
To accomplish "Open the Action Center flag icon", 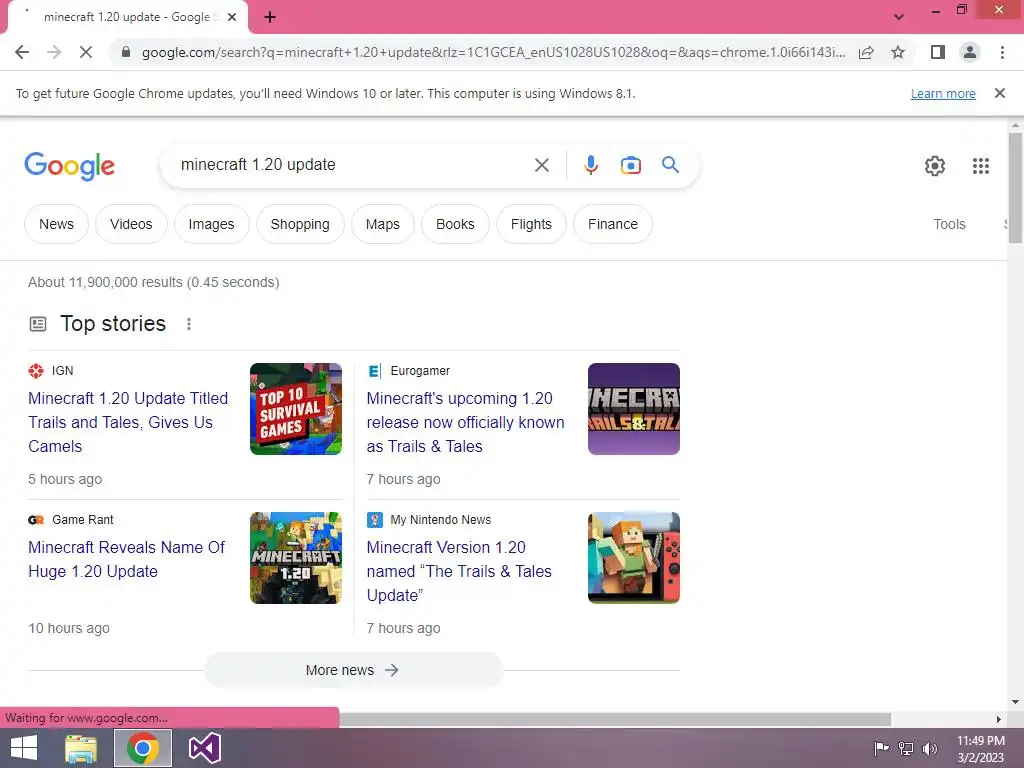I will [881, 748].
